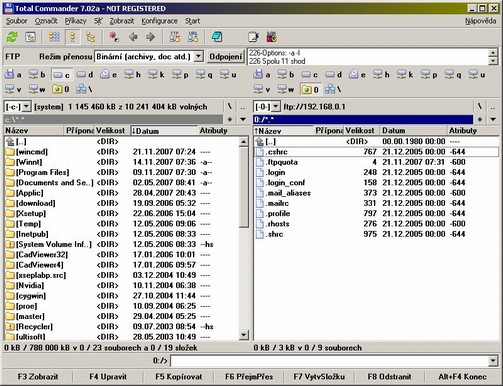Open the Nápověda menu

pos(480,21)
